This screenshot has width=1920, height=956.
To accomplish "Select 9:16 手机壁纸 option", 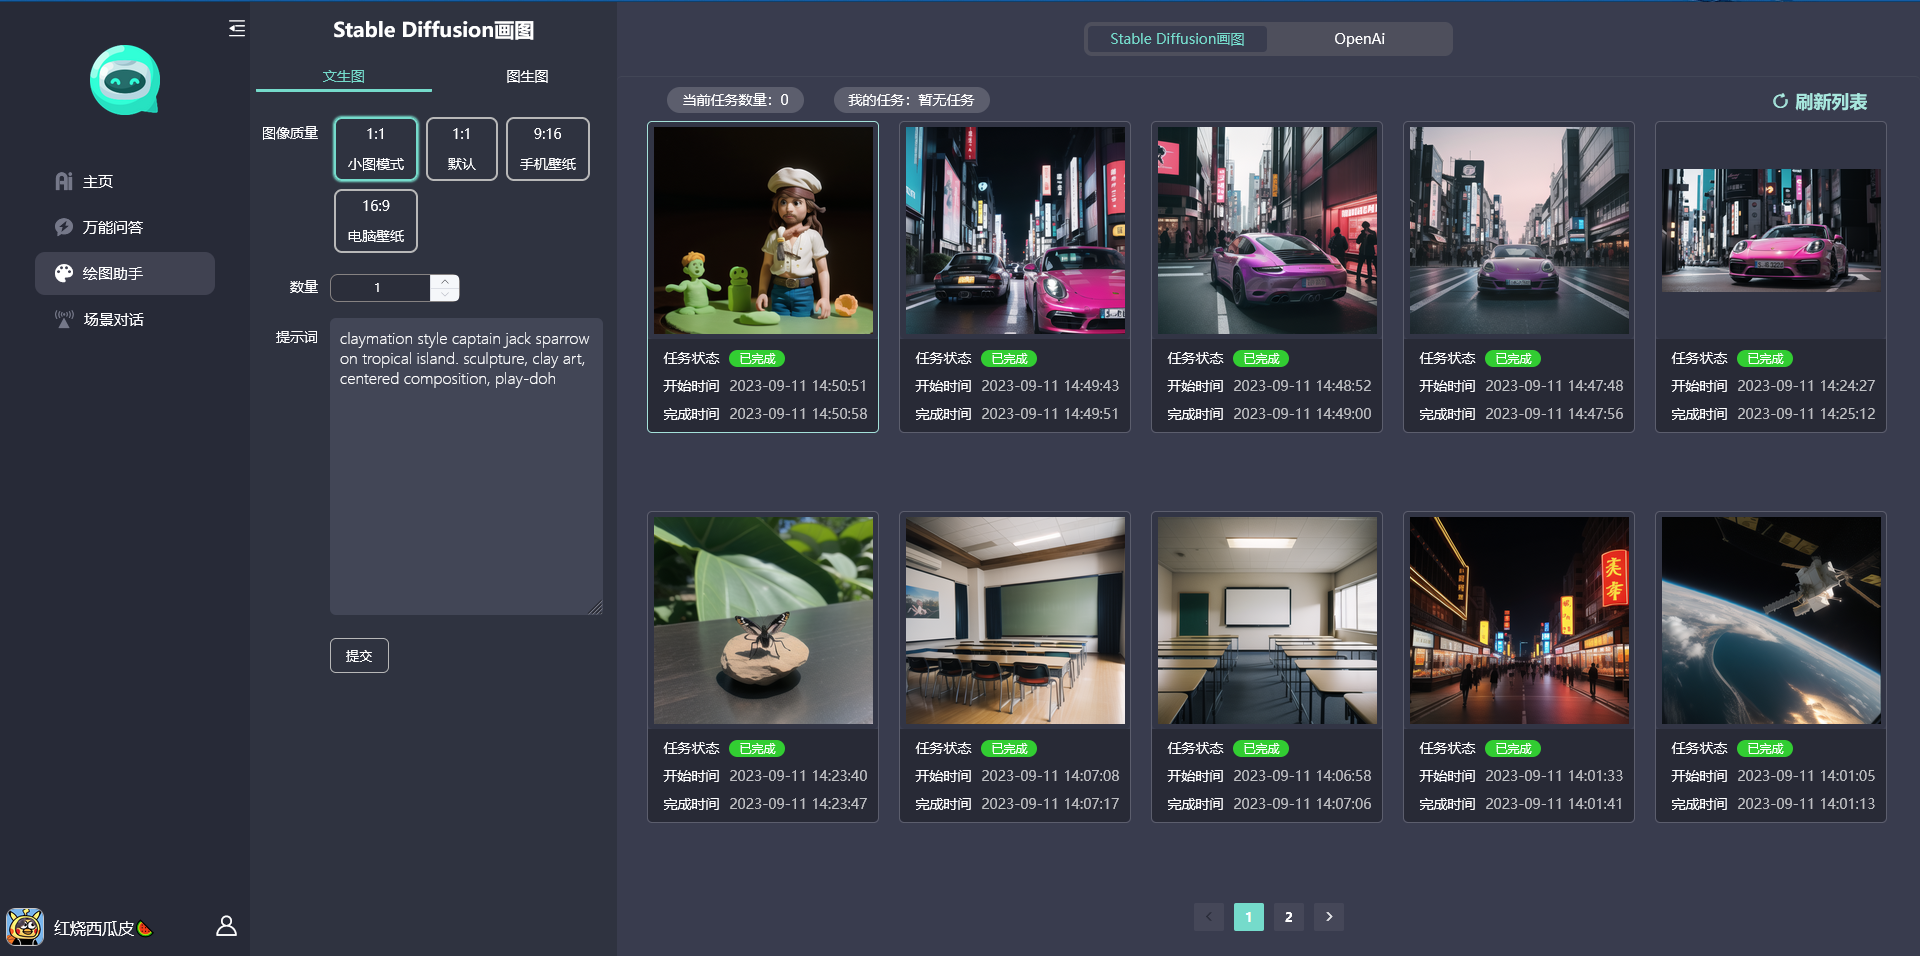I will [x=548, y=149].
